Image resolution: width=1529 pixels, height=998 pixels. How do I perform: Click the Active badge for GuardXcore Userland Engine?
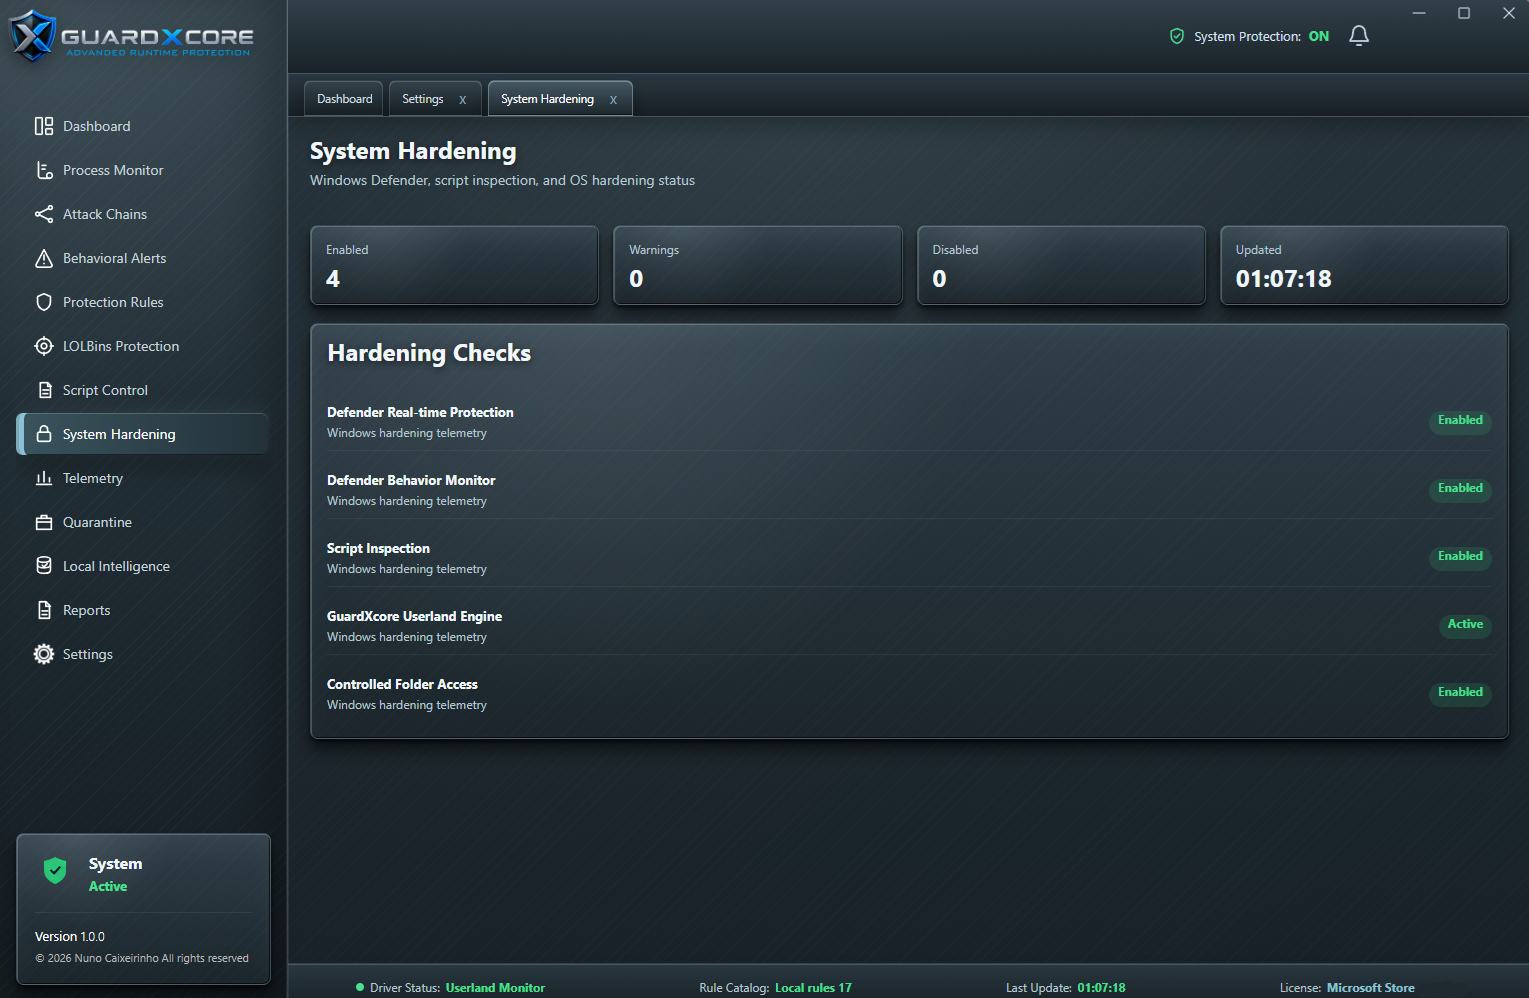(x=1465, y=625)
